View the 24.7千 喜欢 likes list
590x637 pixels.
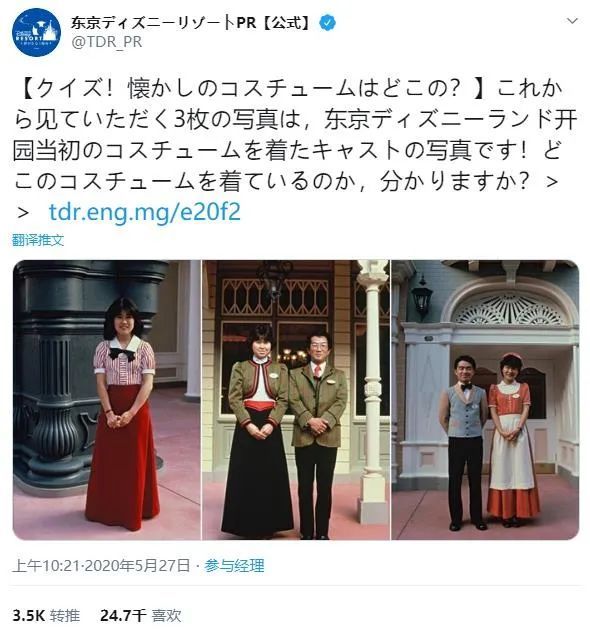coord(141,615)
